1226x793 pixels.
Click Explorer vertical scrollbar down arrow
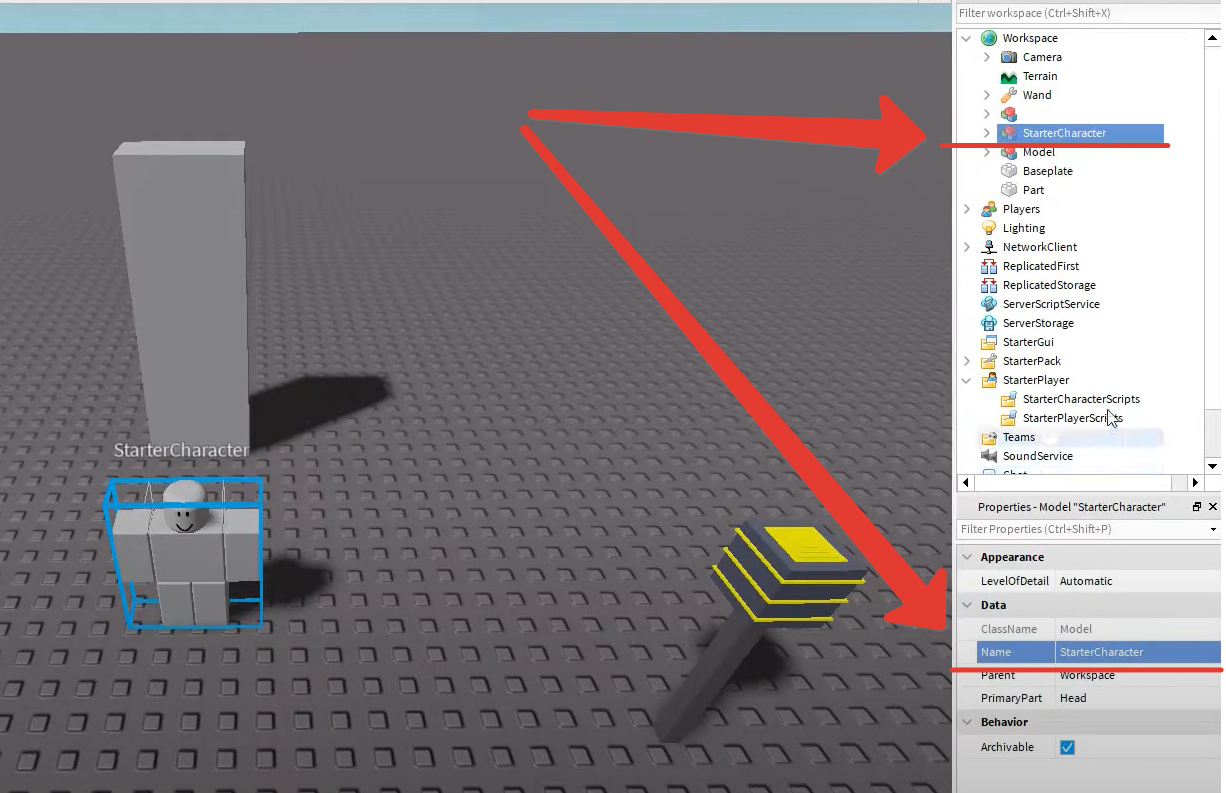point(1213,466)
